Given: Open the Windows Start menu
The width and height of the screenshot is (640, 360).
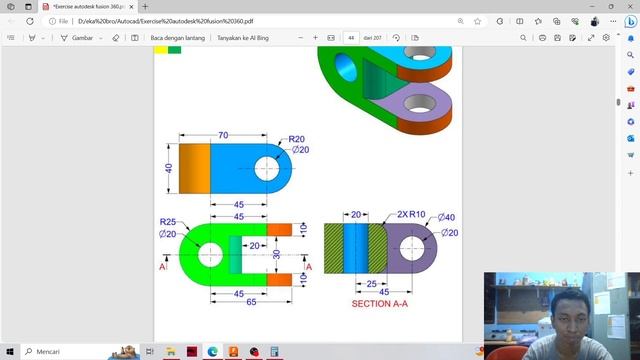Looking at the screenshot, I should tap(10, 351).
